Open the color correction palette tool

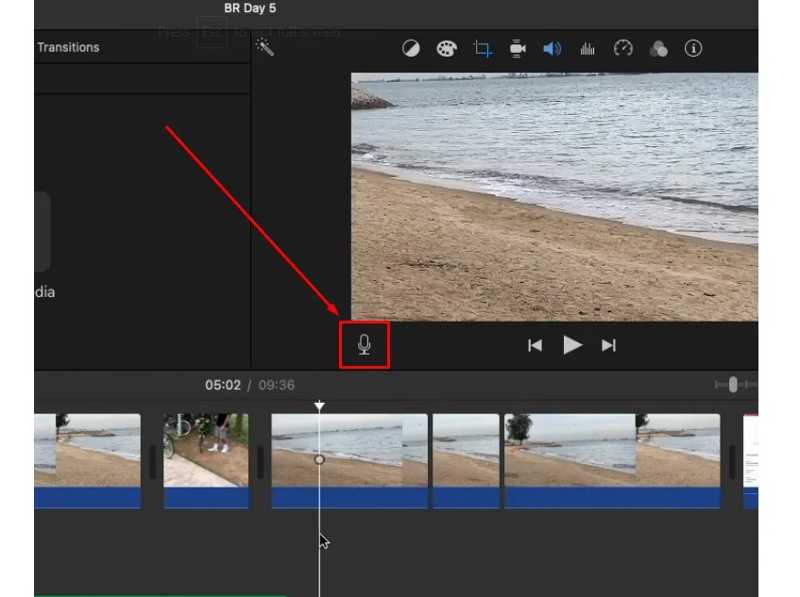pyautogui.click(x=446, y=48)
